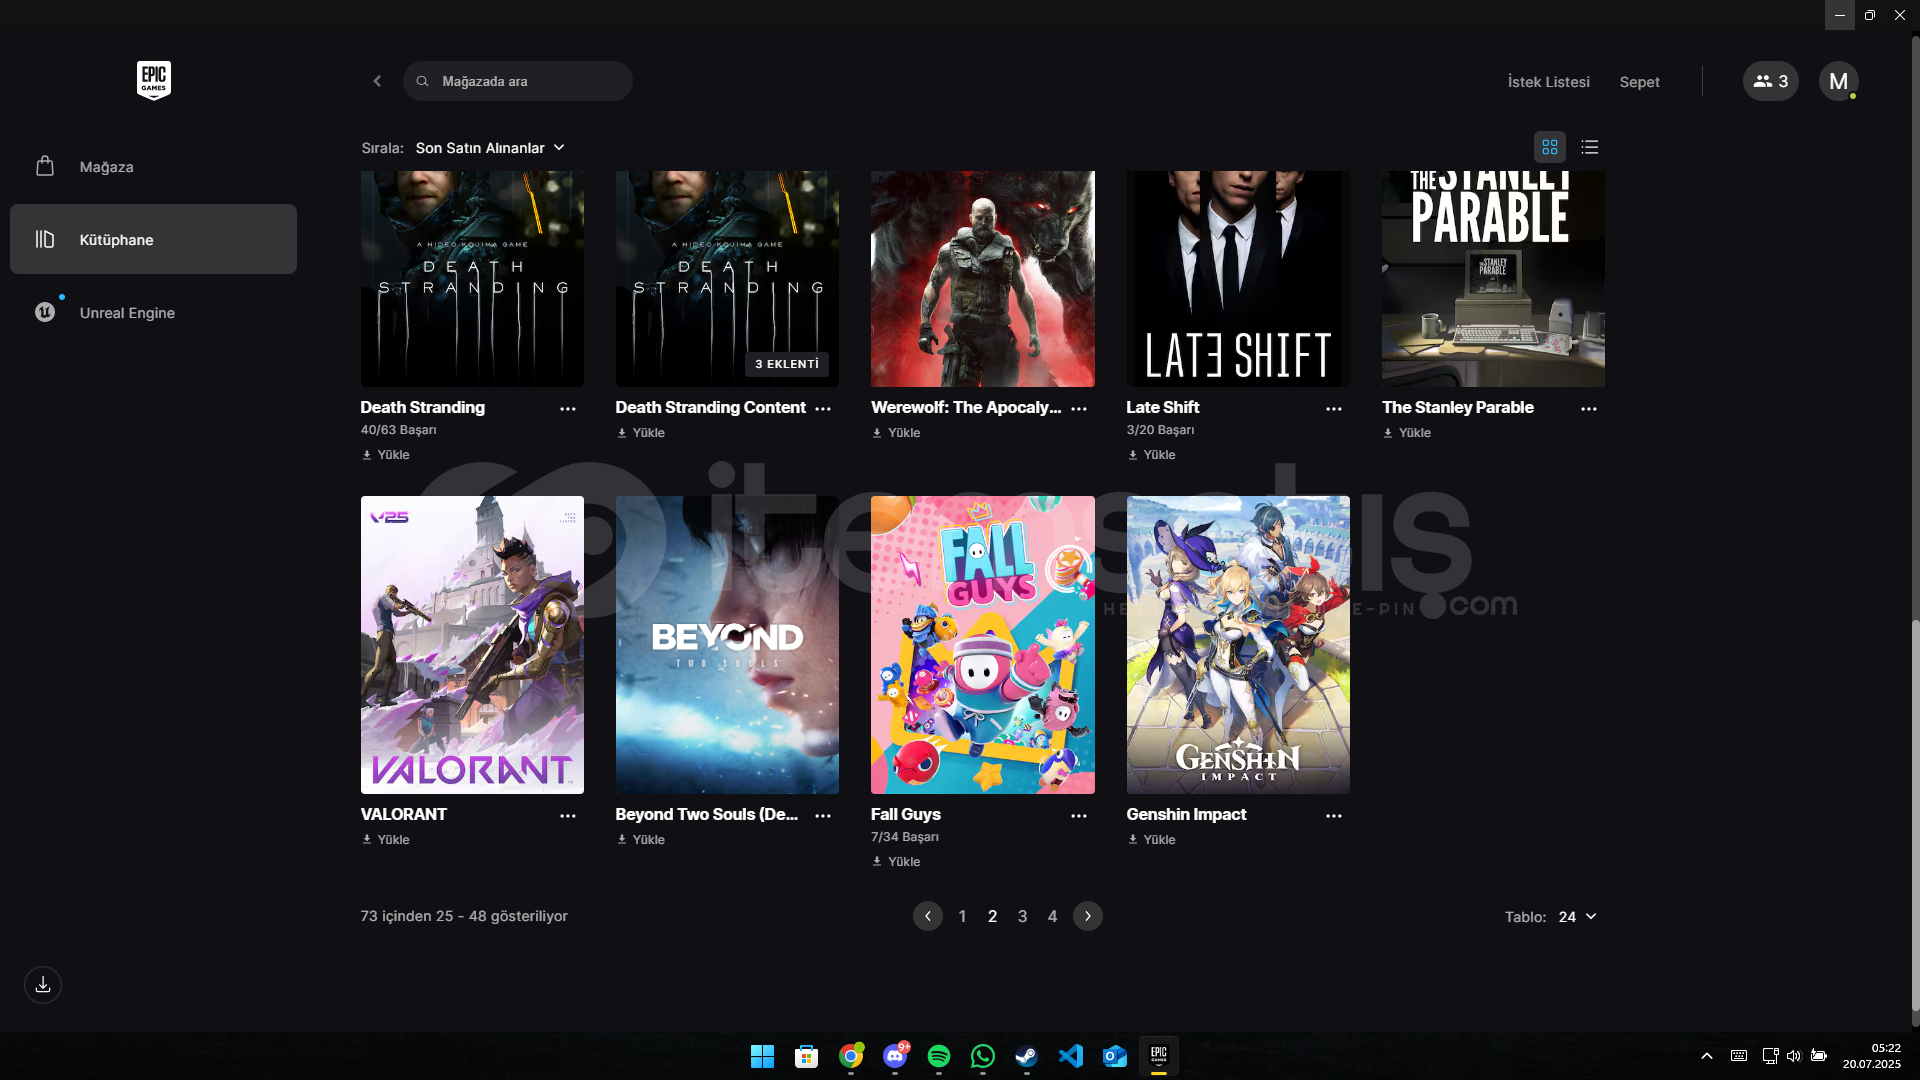The image size is (1920, 1080).
Task: Go back with the arrow beside search
Action: pyautogui.click(x=377, y=81)
